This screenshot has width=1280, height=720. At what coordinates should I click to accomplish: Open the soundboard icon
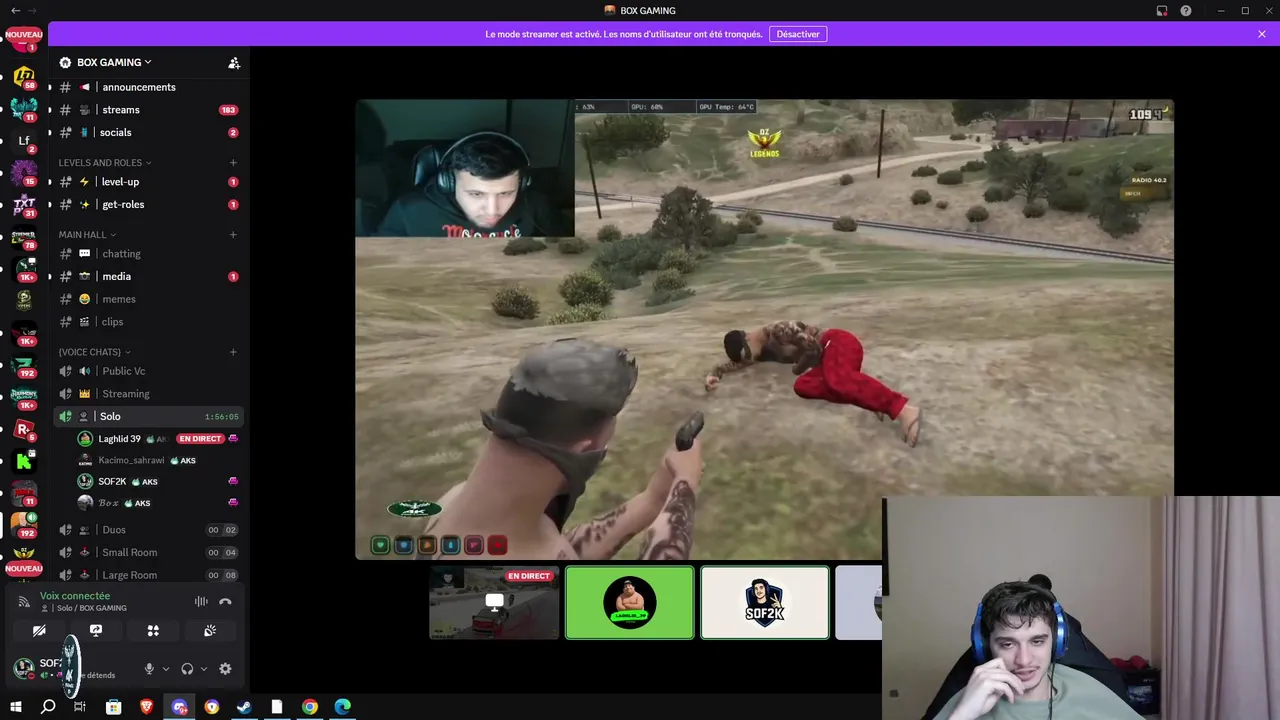[210, 631]
